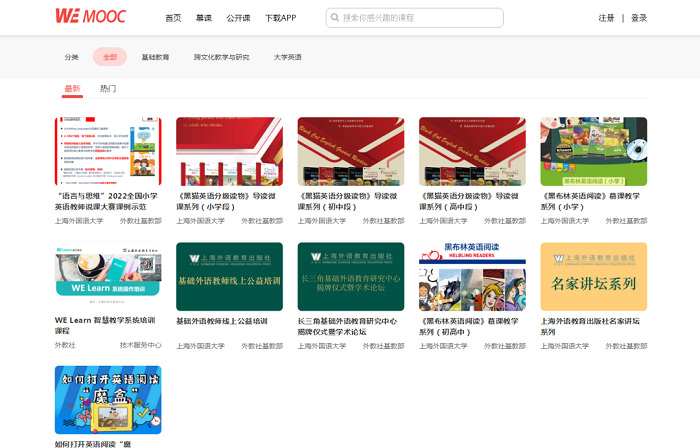Open the 慕课 nav item
The height and width of the screenshot is (448, 700).
pos(204,18)
